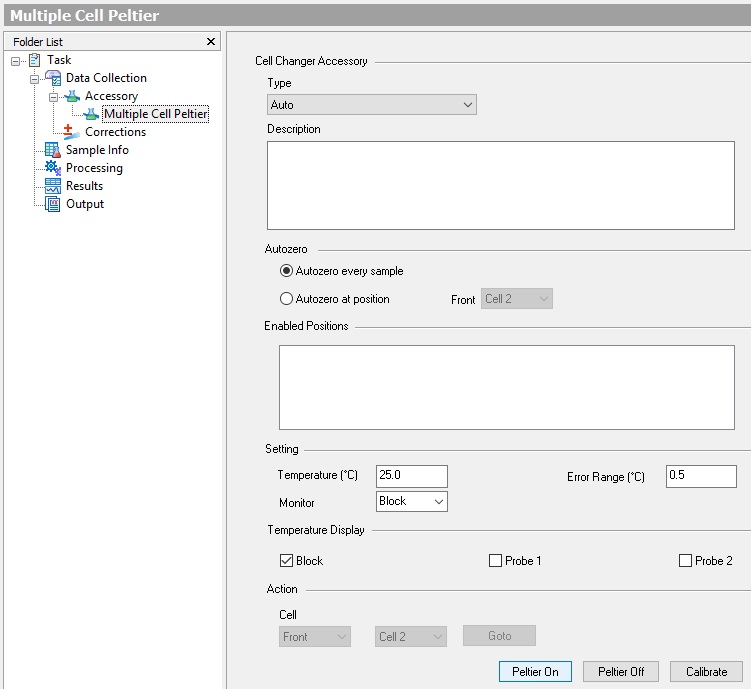Click the Accessory flask icon

72,96
